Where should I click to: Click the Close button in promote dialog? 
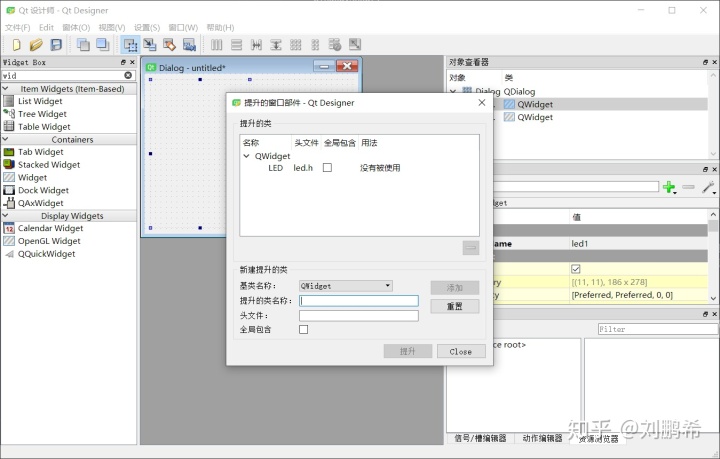461,351
